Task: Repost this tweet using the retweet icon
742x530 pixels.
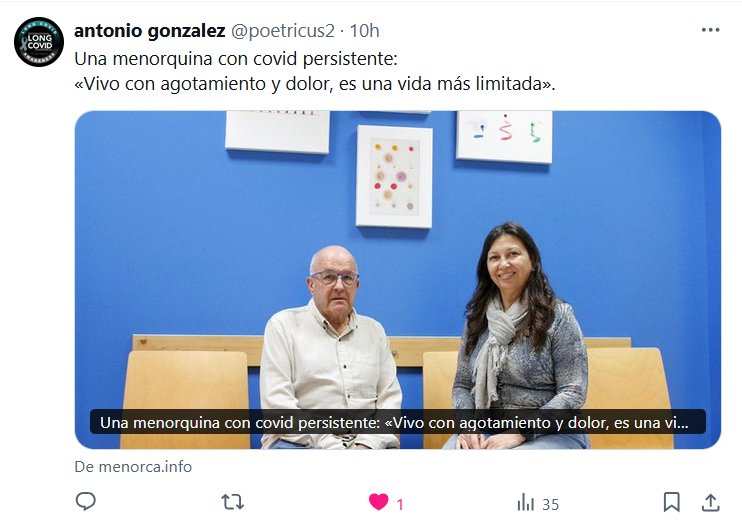Action: (x=232, y=502)
